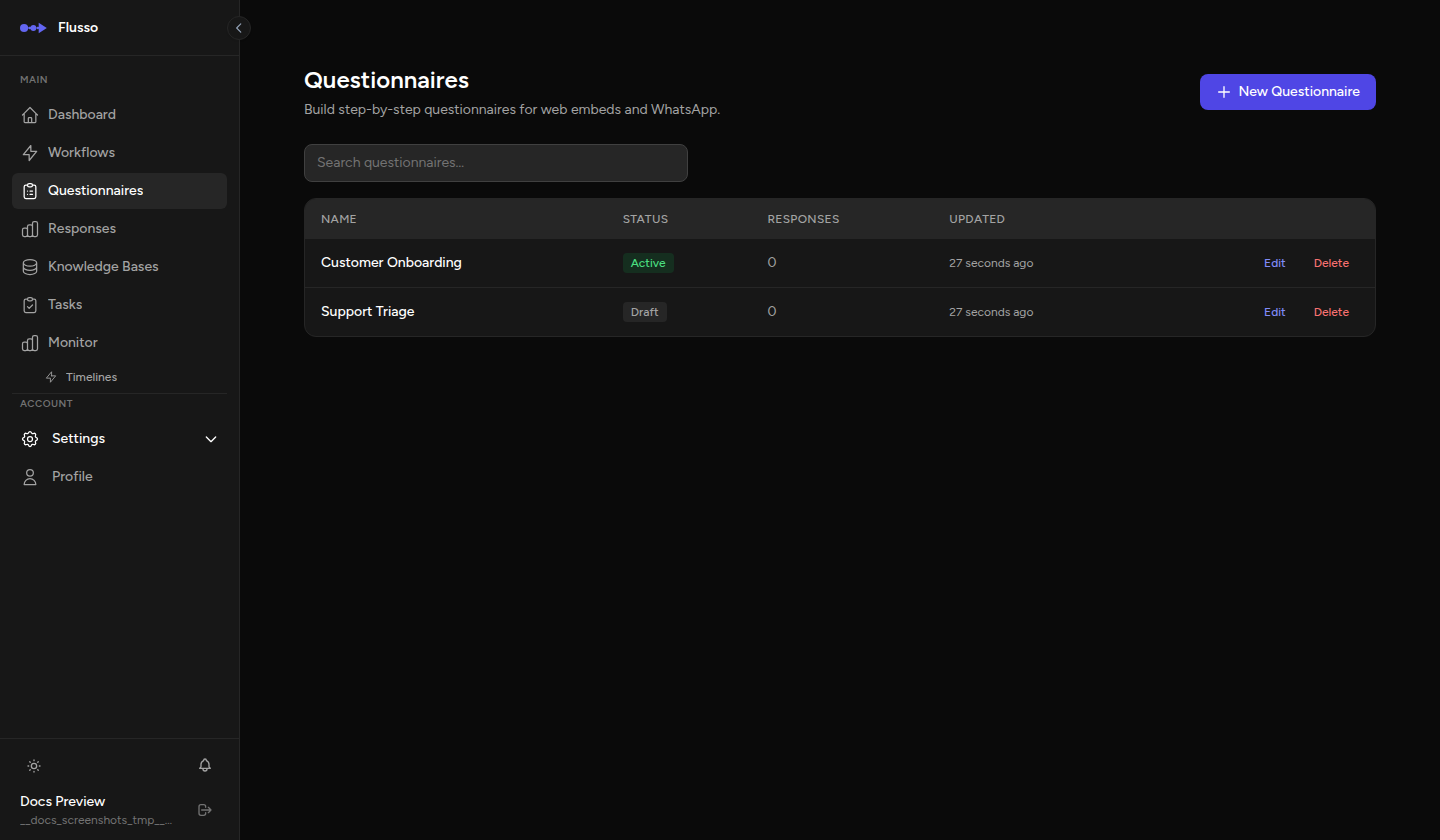Click the Knowledge Bases database icon
The image size is (1440, 840).
click(x=30, y=267)
